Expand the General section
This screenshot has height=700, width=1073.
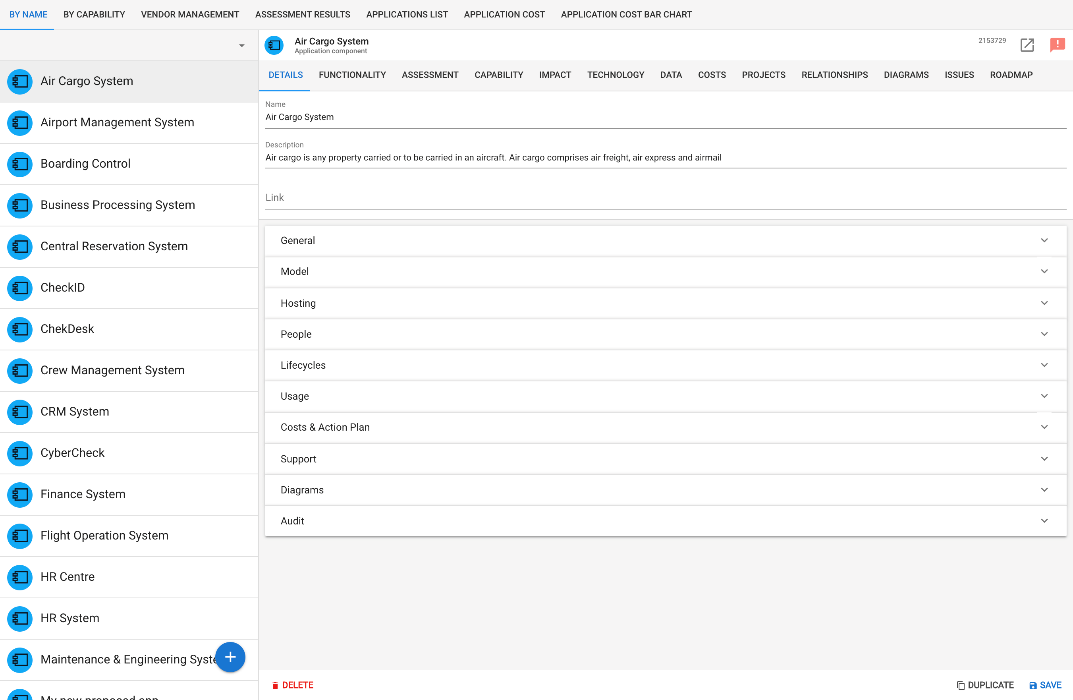(x=665, y=241)
